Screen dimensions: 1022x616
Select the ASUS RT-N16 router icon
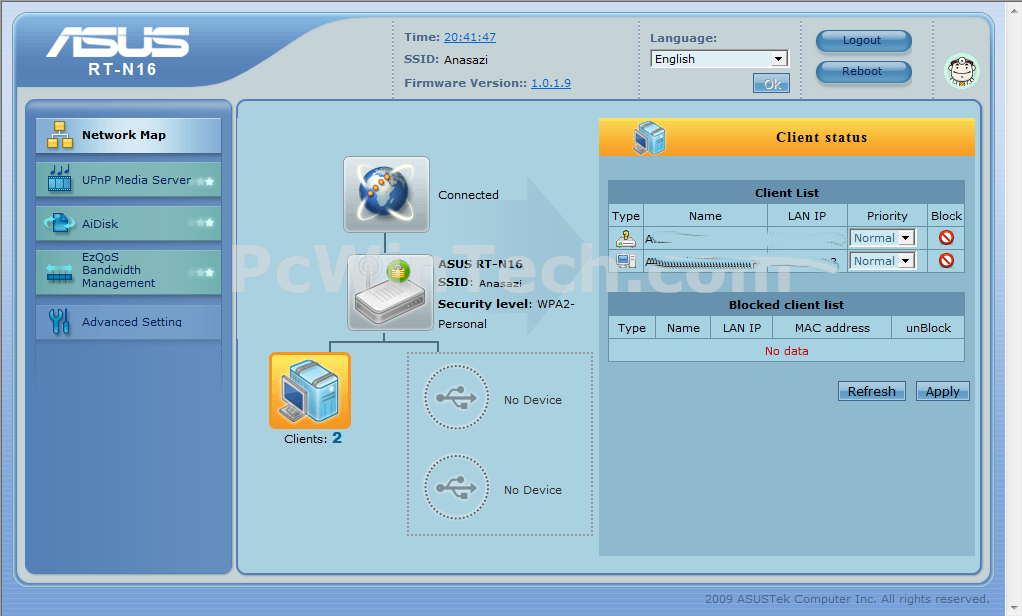coord(390,293)
